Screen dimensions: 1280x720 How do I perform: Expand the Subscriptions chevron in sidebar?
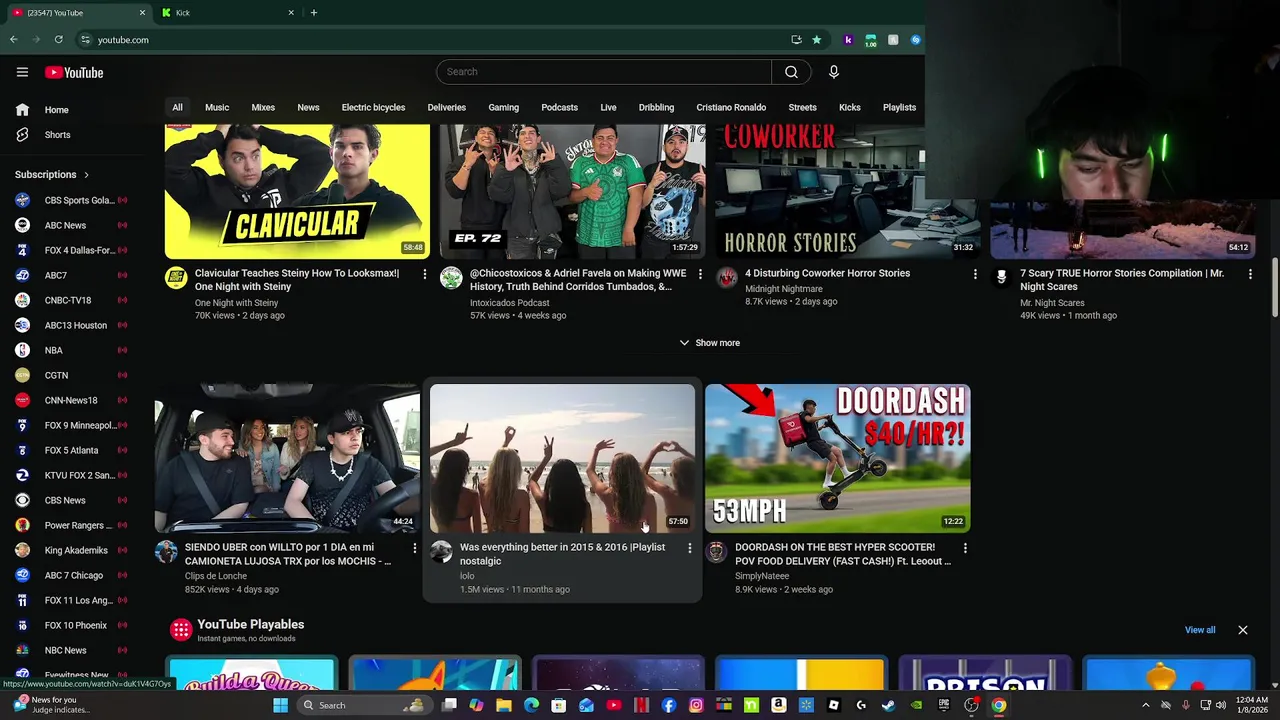[86, 175]
